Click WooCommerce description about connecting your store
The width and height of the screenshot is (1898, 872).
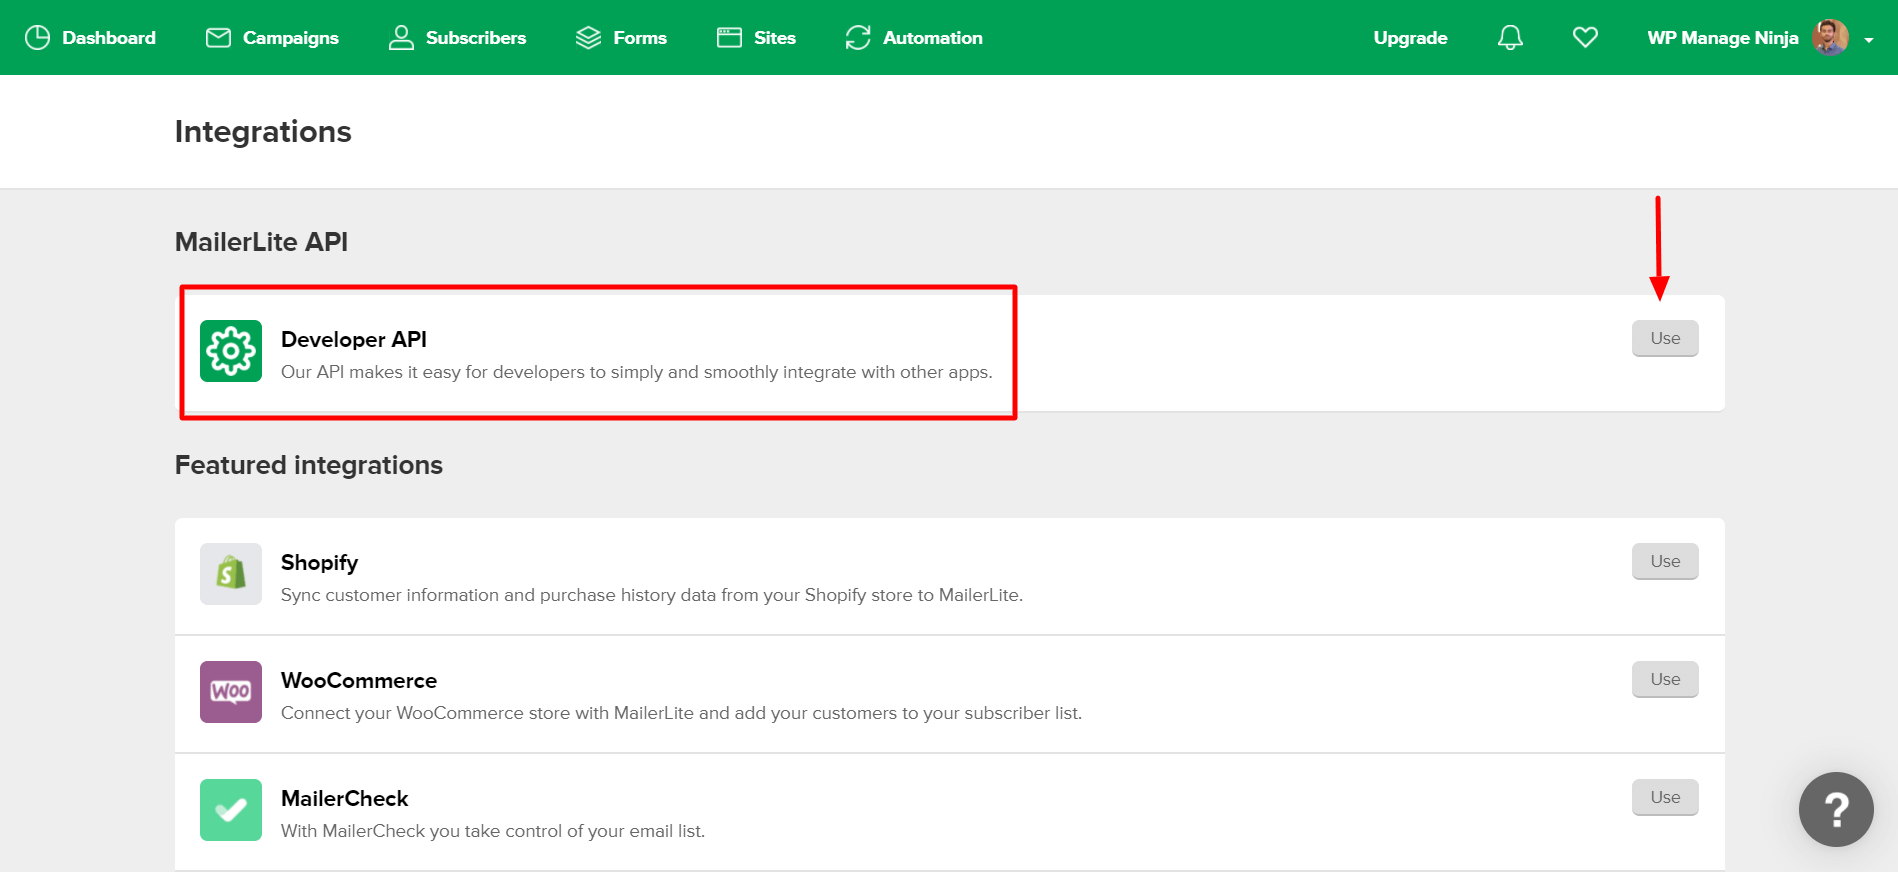click(x=681, y=713)
